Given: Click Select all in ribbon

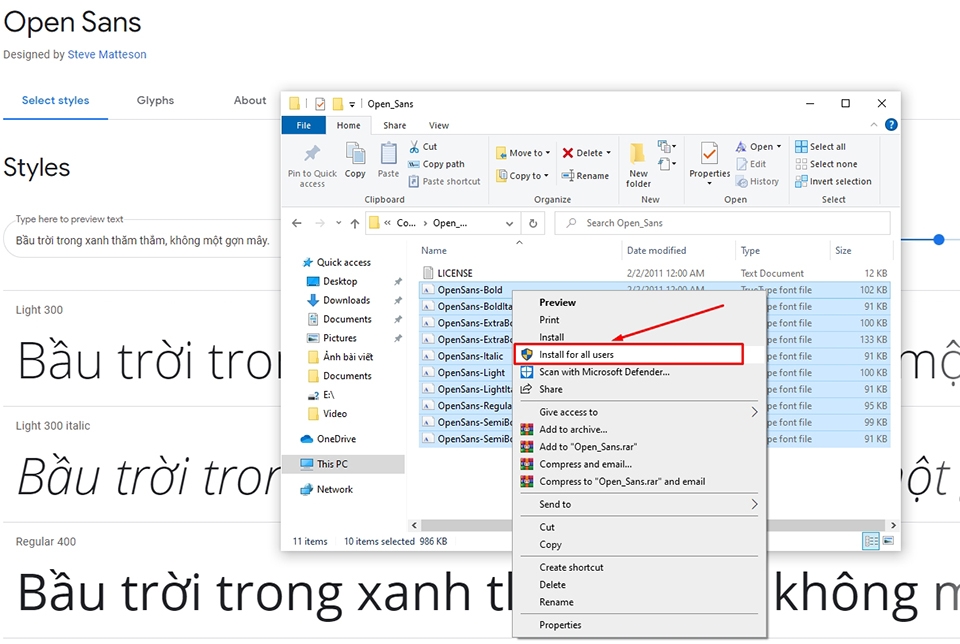Looking at the screenshot, I should click(x=820, y=146).
